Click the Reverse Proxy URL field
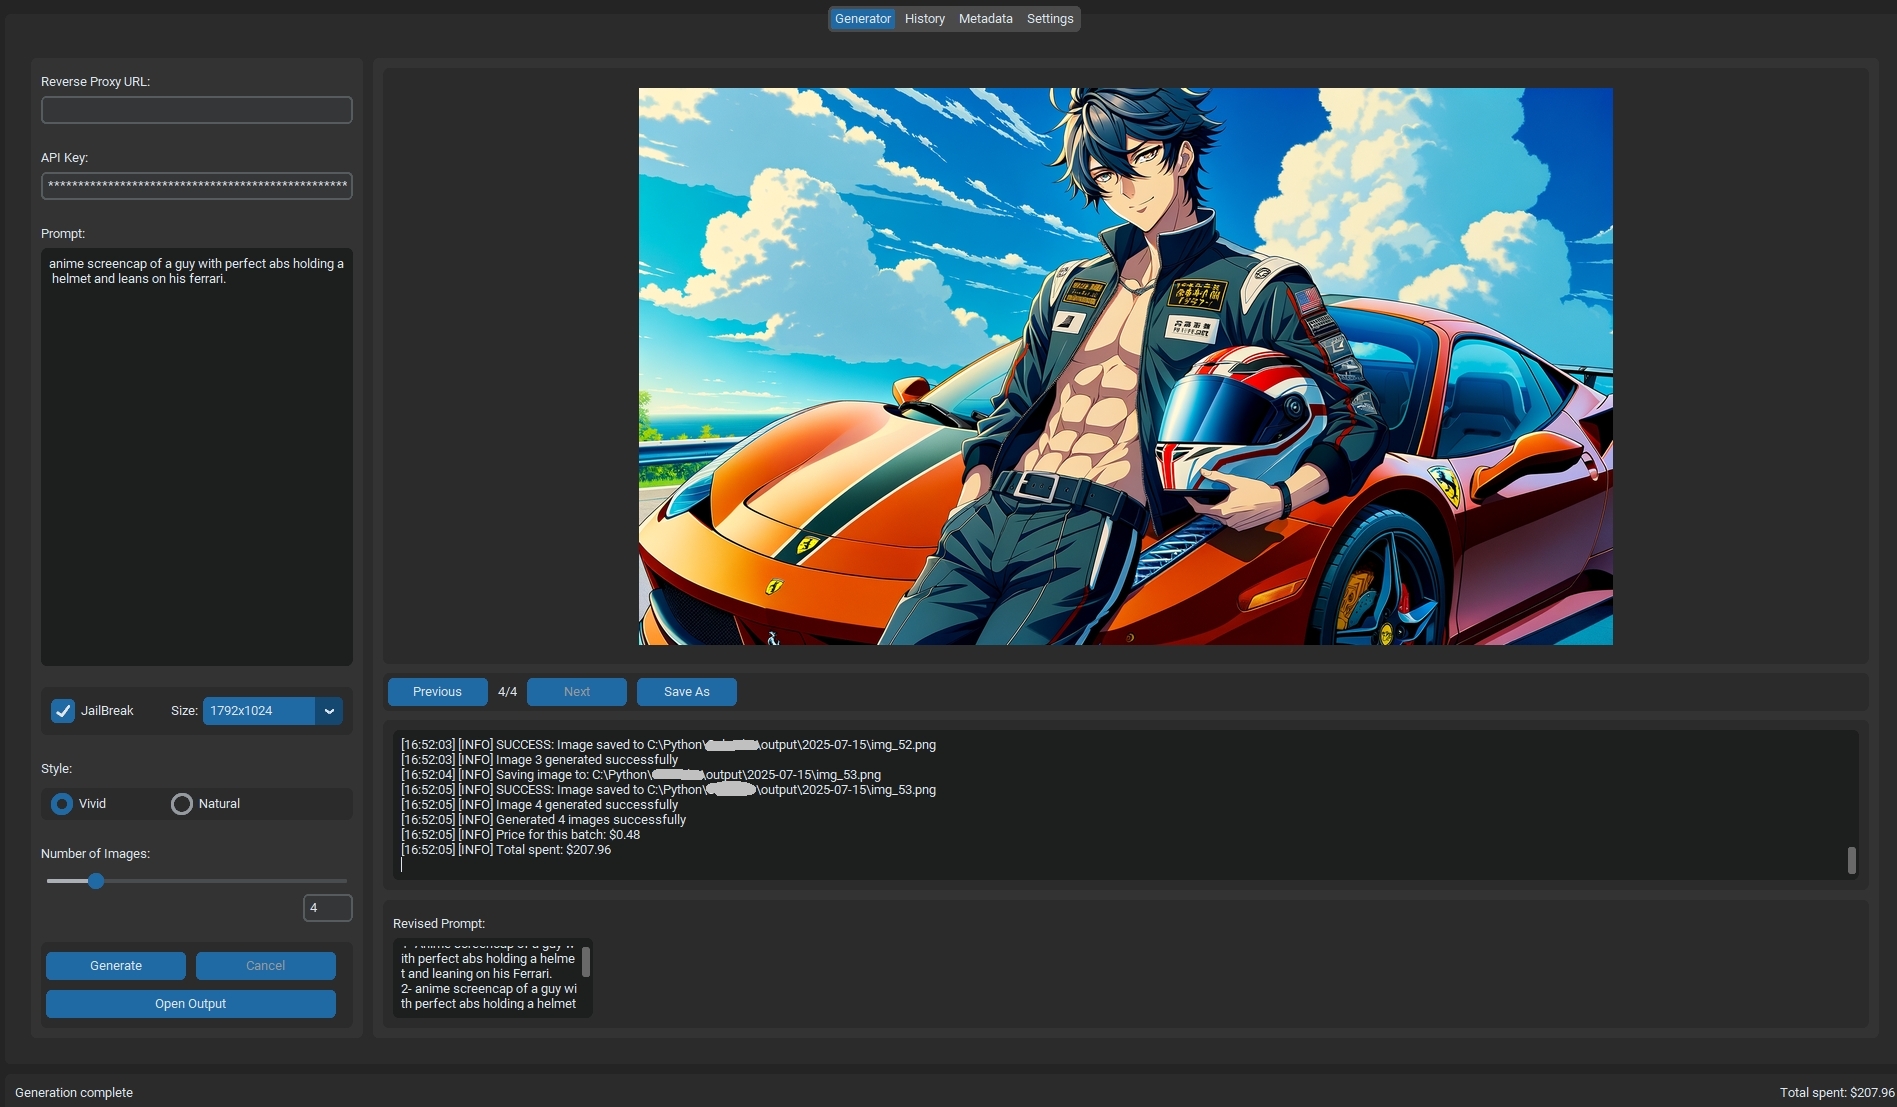The height and width of the screenshot is (1107, 1897). point(196,110)
